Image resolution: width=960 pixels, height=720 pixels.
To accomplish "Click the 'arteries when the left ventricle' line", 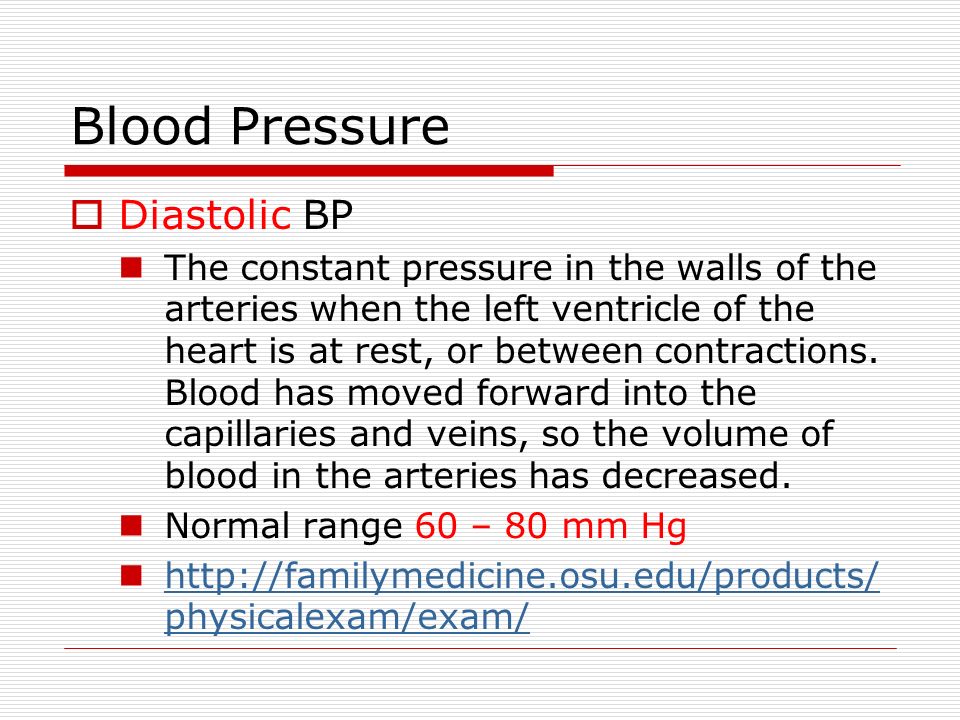I will coord(489,309).
